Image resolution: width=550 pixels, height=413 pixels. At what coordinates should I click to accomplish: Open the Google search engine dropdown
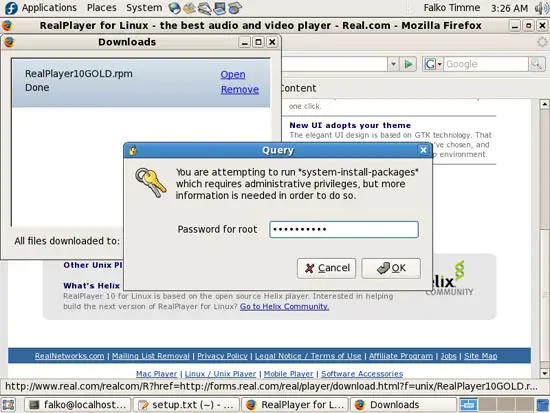pos(433,64)
